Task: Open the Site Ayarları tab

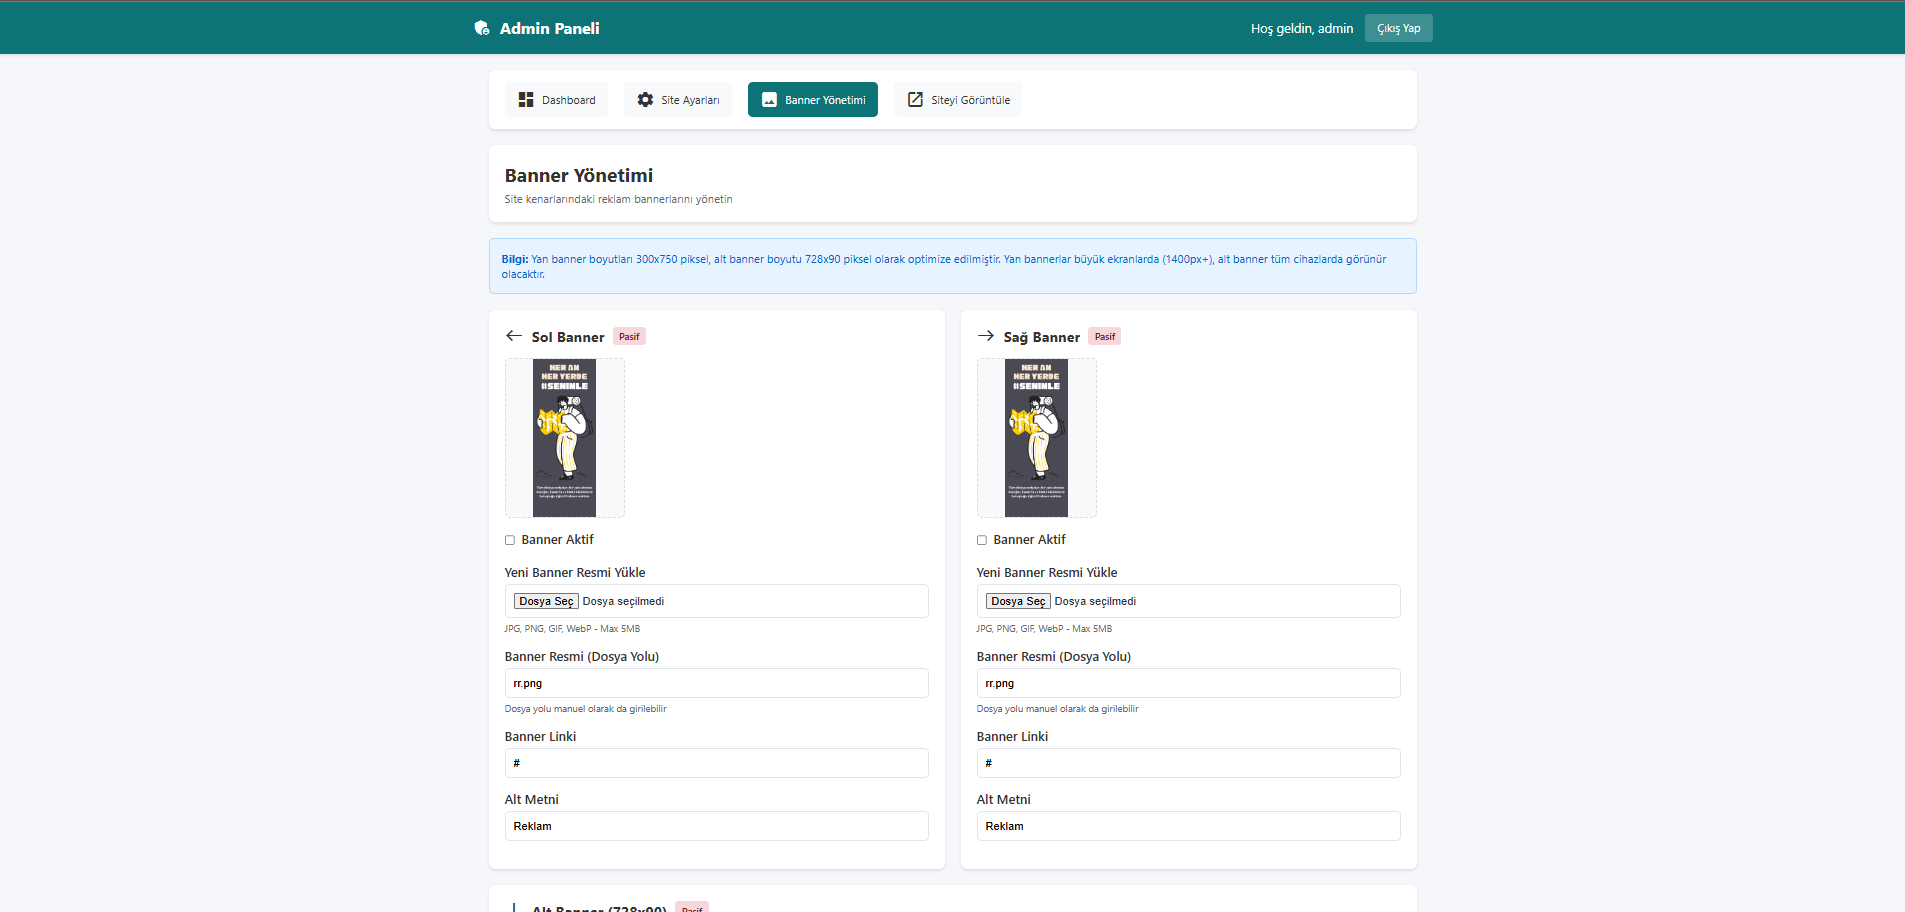Action: [x=678, y=100]
